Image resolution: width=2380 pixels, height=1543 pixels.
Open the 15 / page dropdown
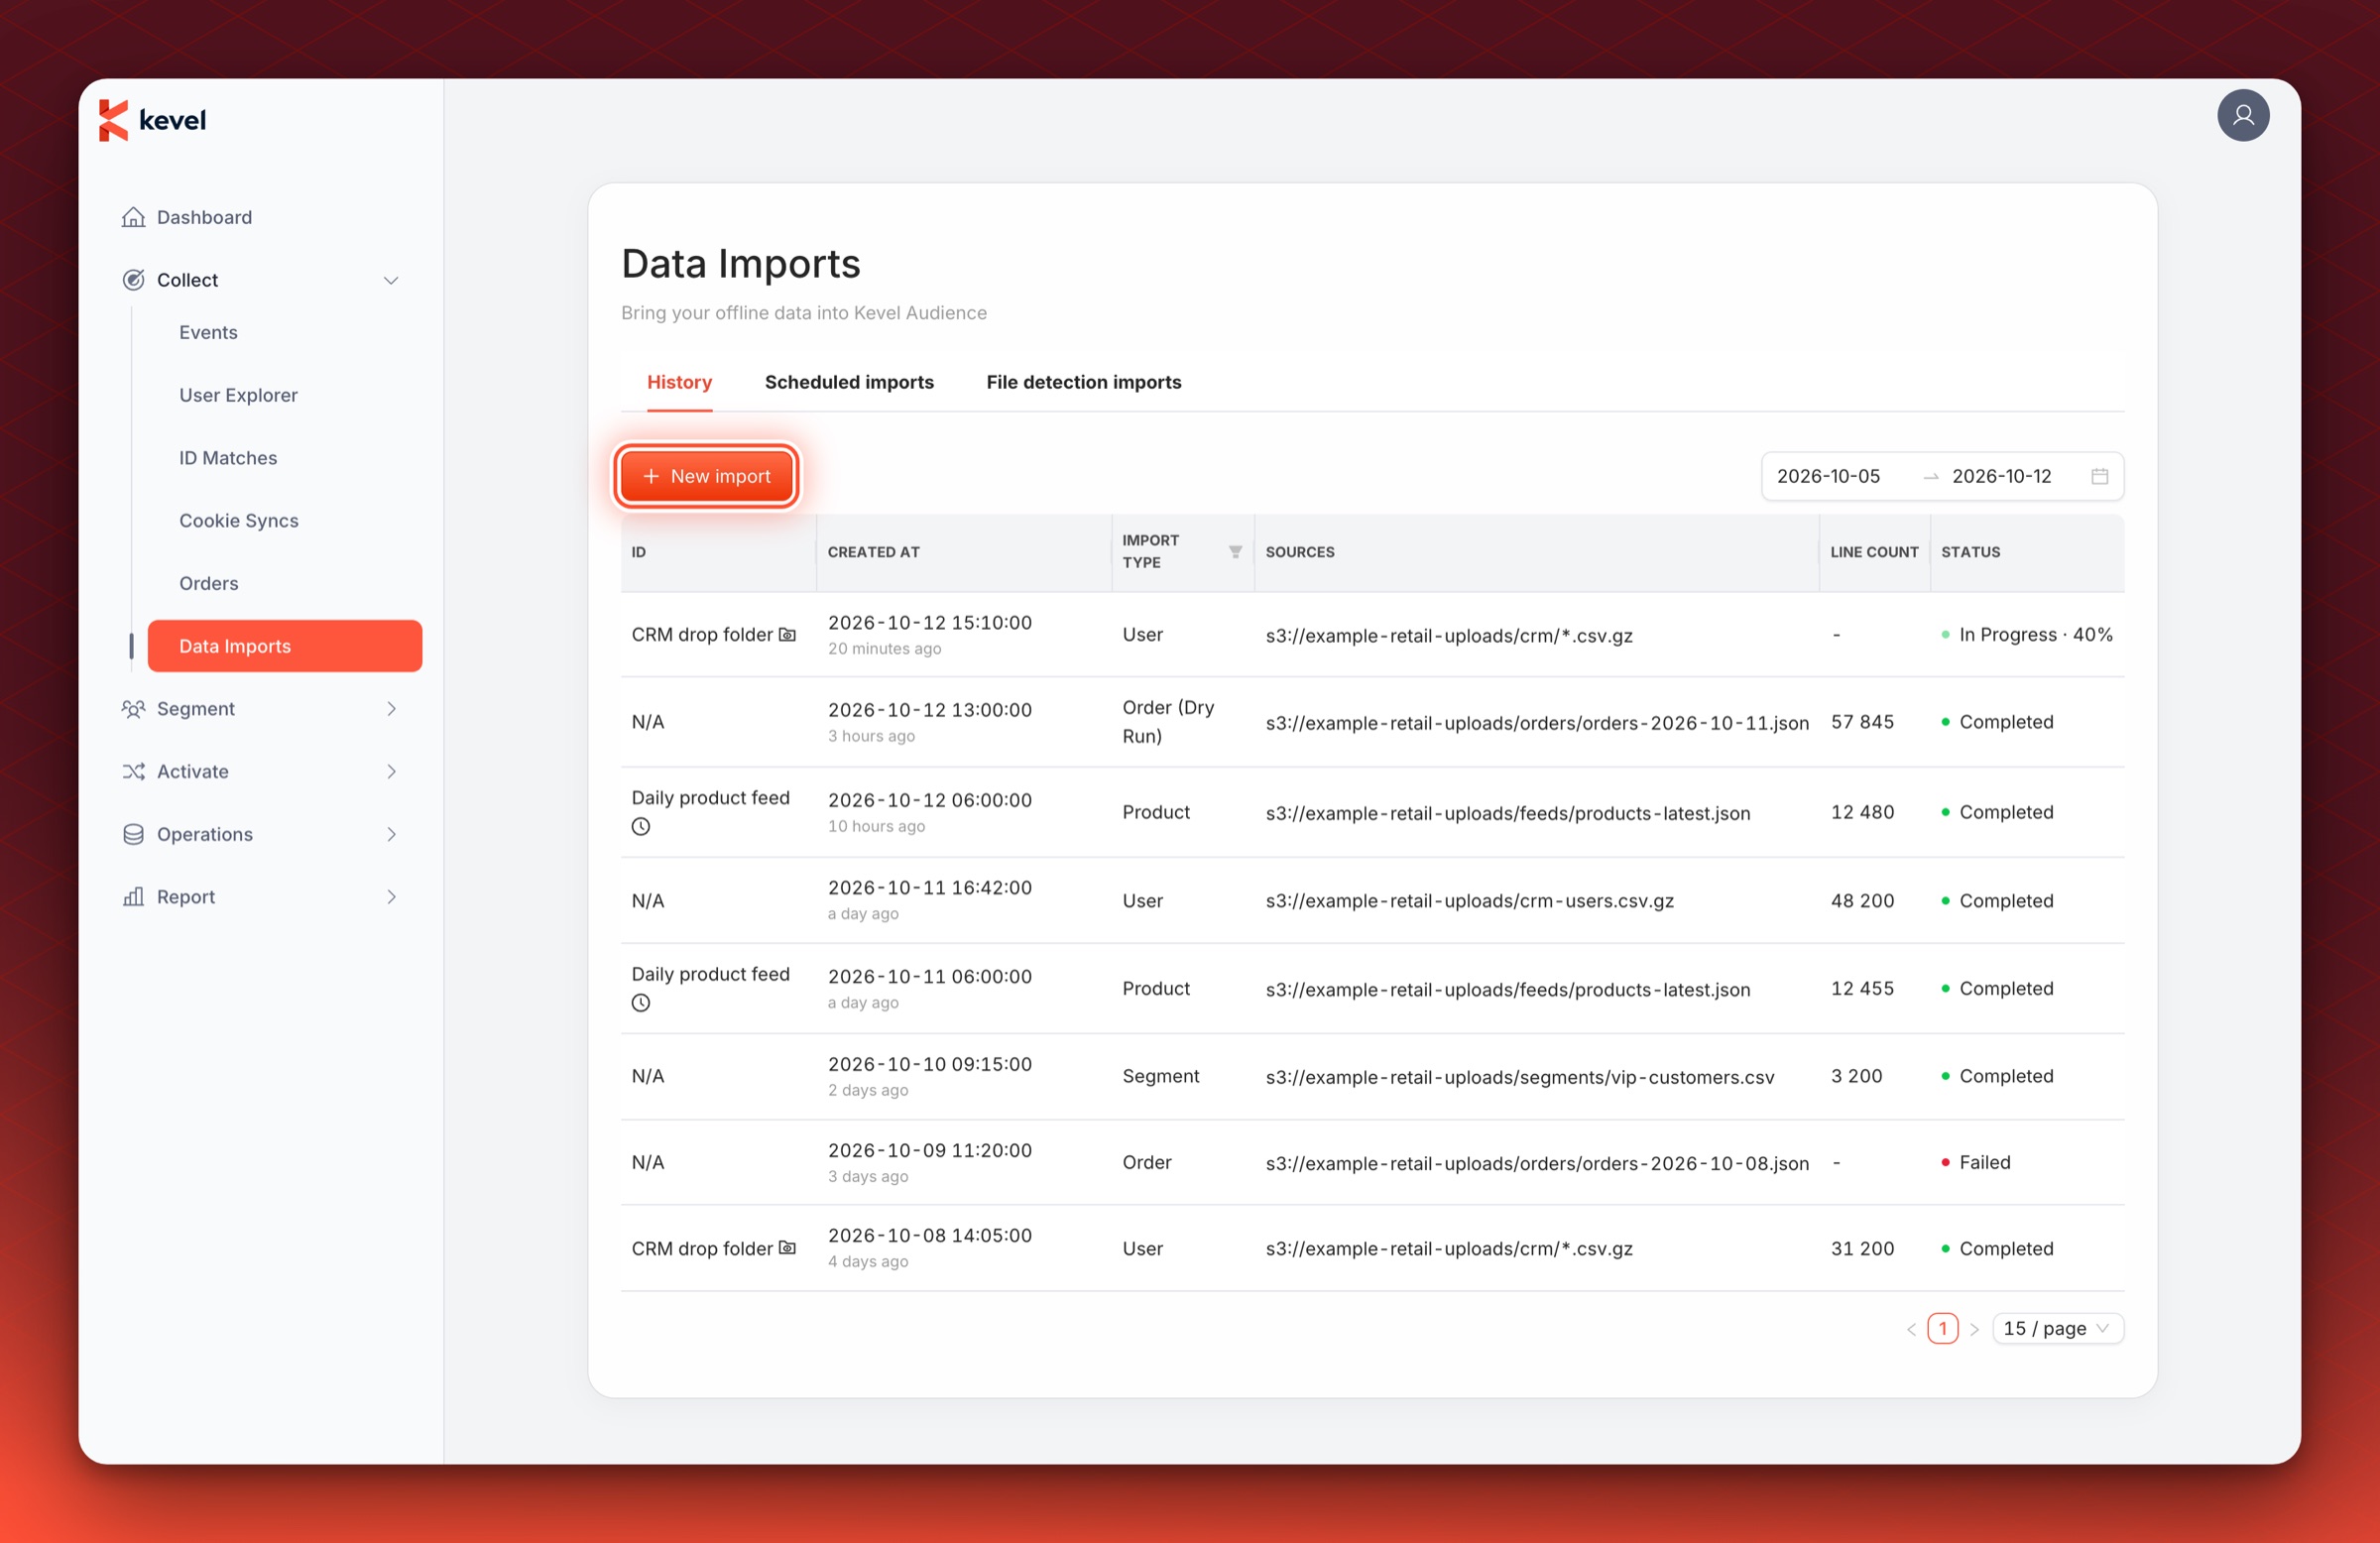2057,1329
